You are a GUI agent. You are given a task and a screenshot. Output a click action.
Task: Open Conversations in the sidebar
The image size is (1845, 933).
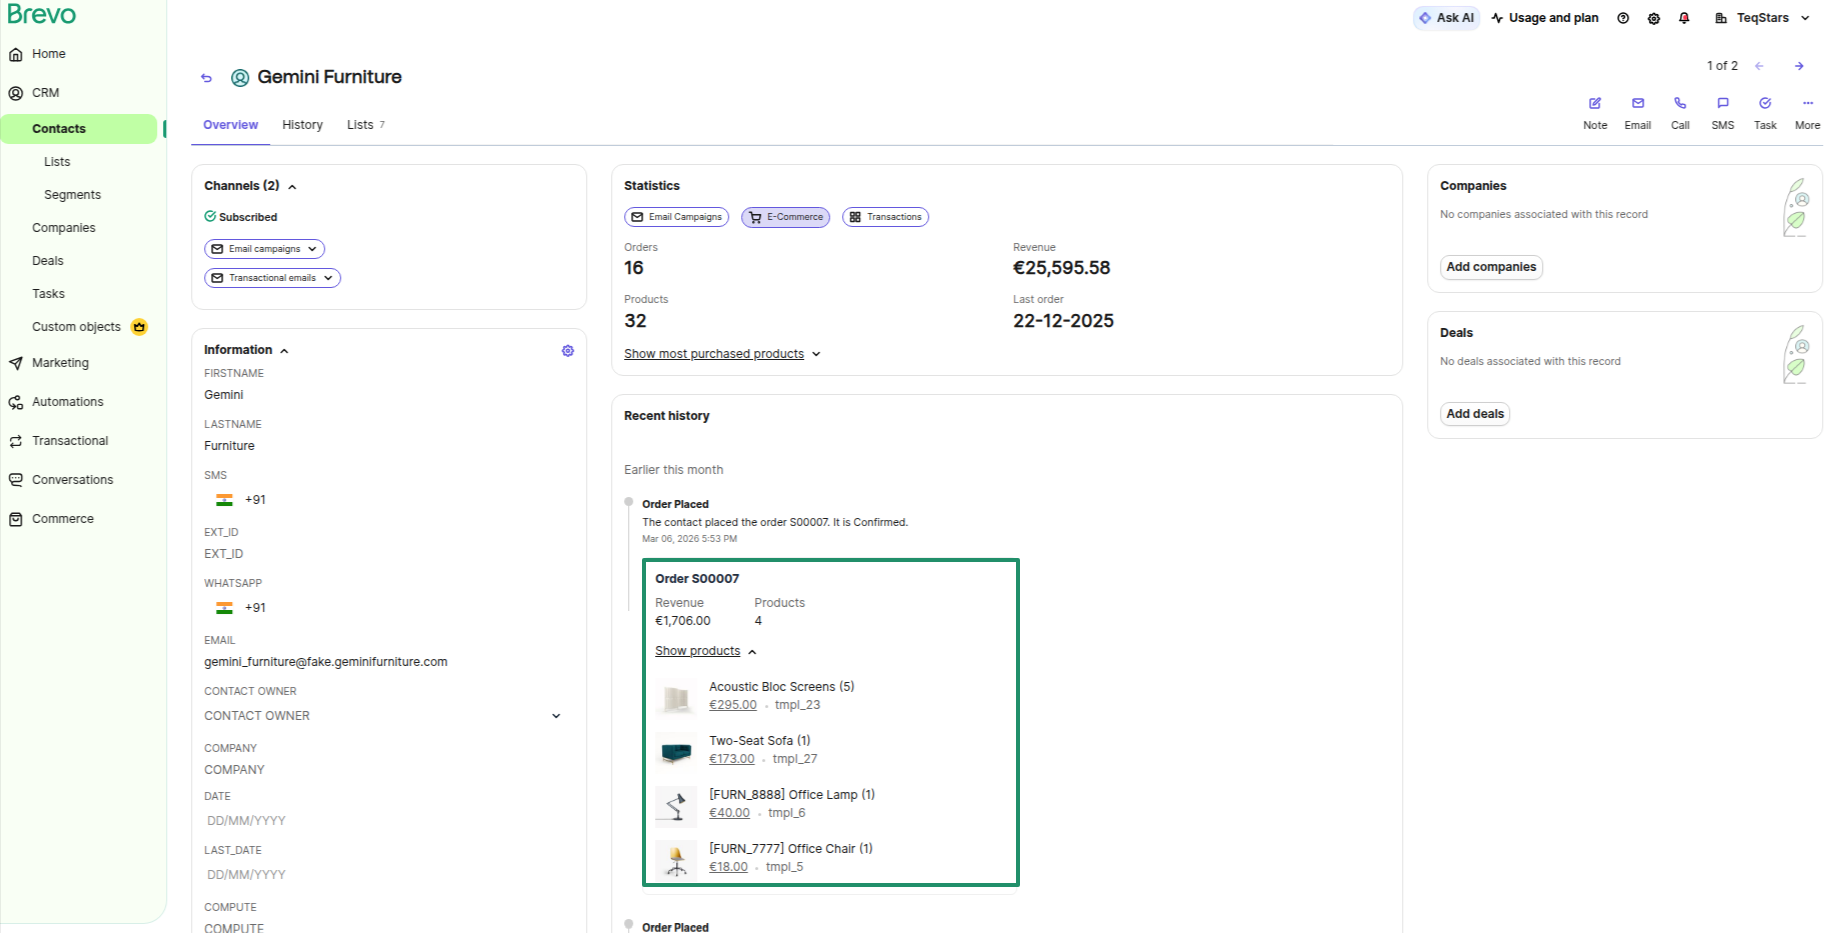click(72, 480)
